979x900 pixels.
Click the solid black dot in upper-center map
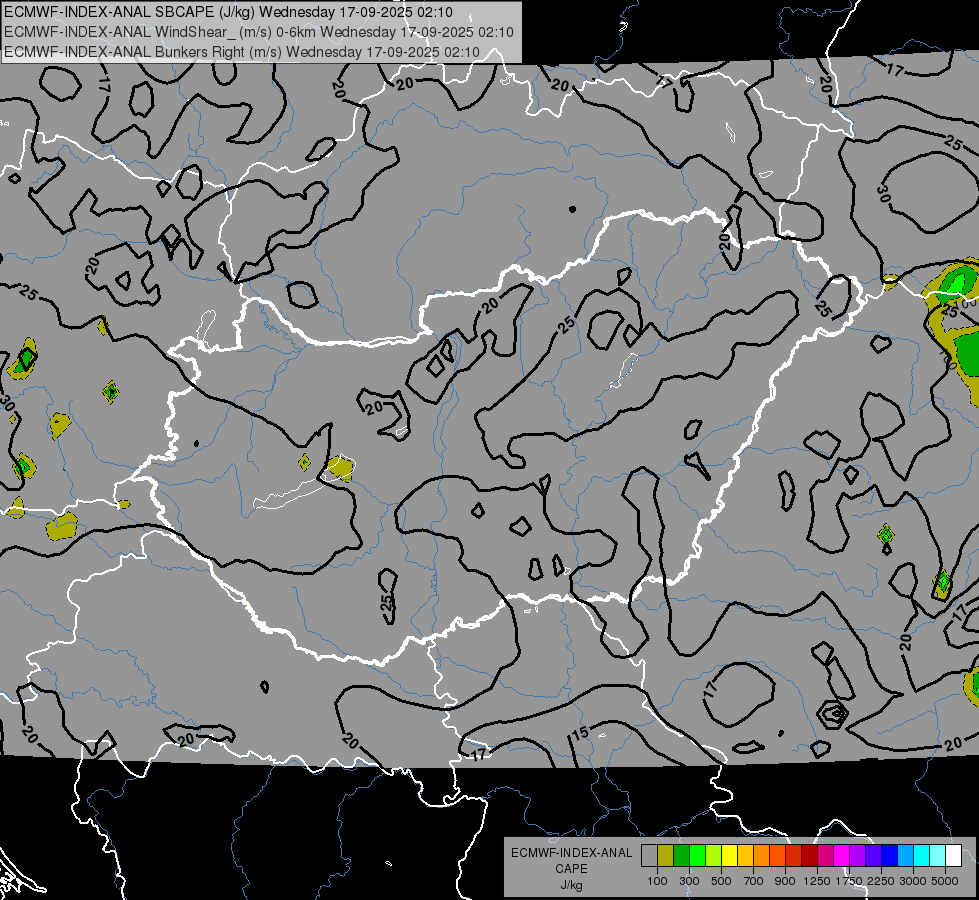pyautogui.click(x=573, y=209)
